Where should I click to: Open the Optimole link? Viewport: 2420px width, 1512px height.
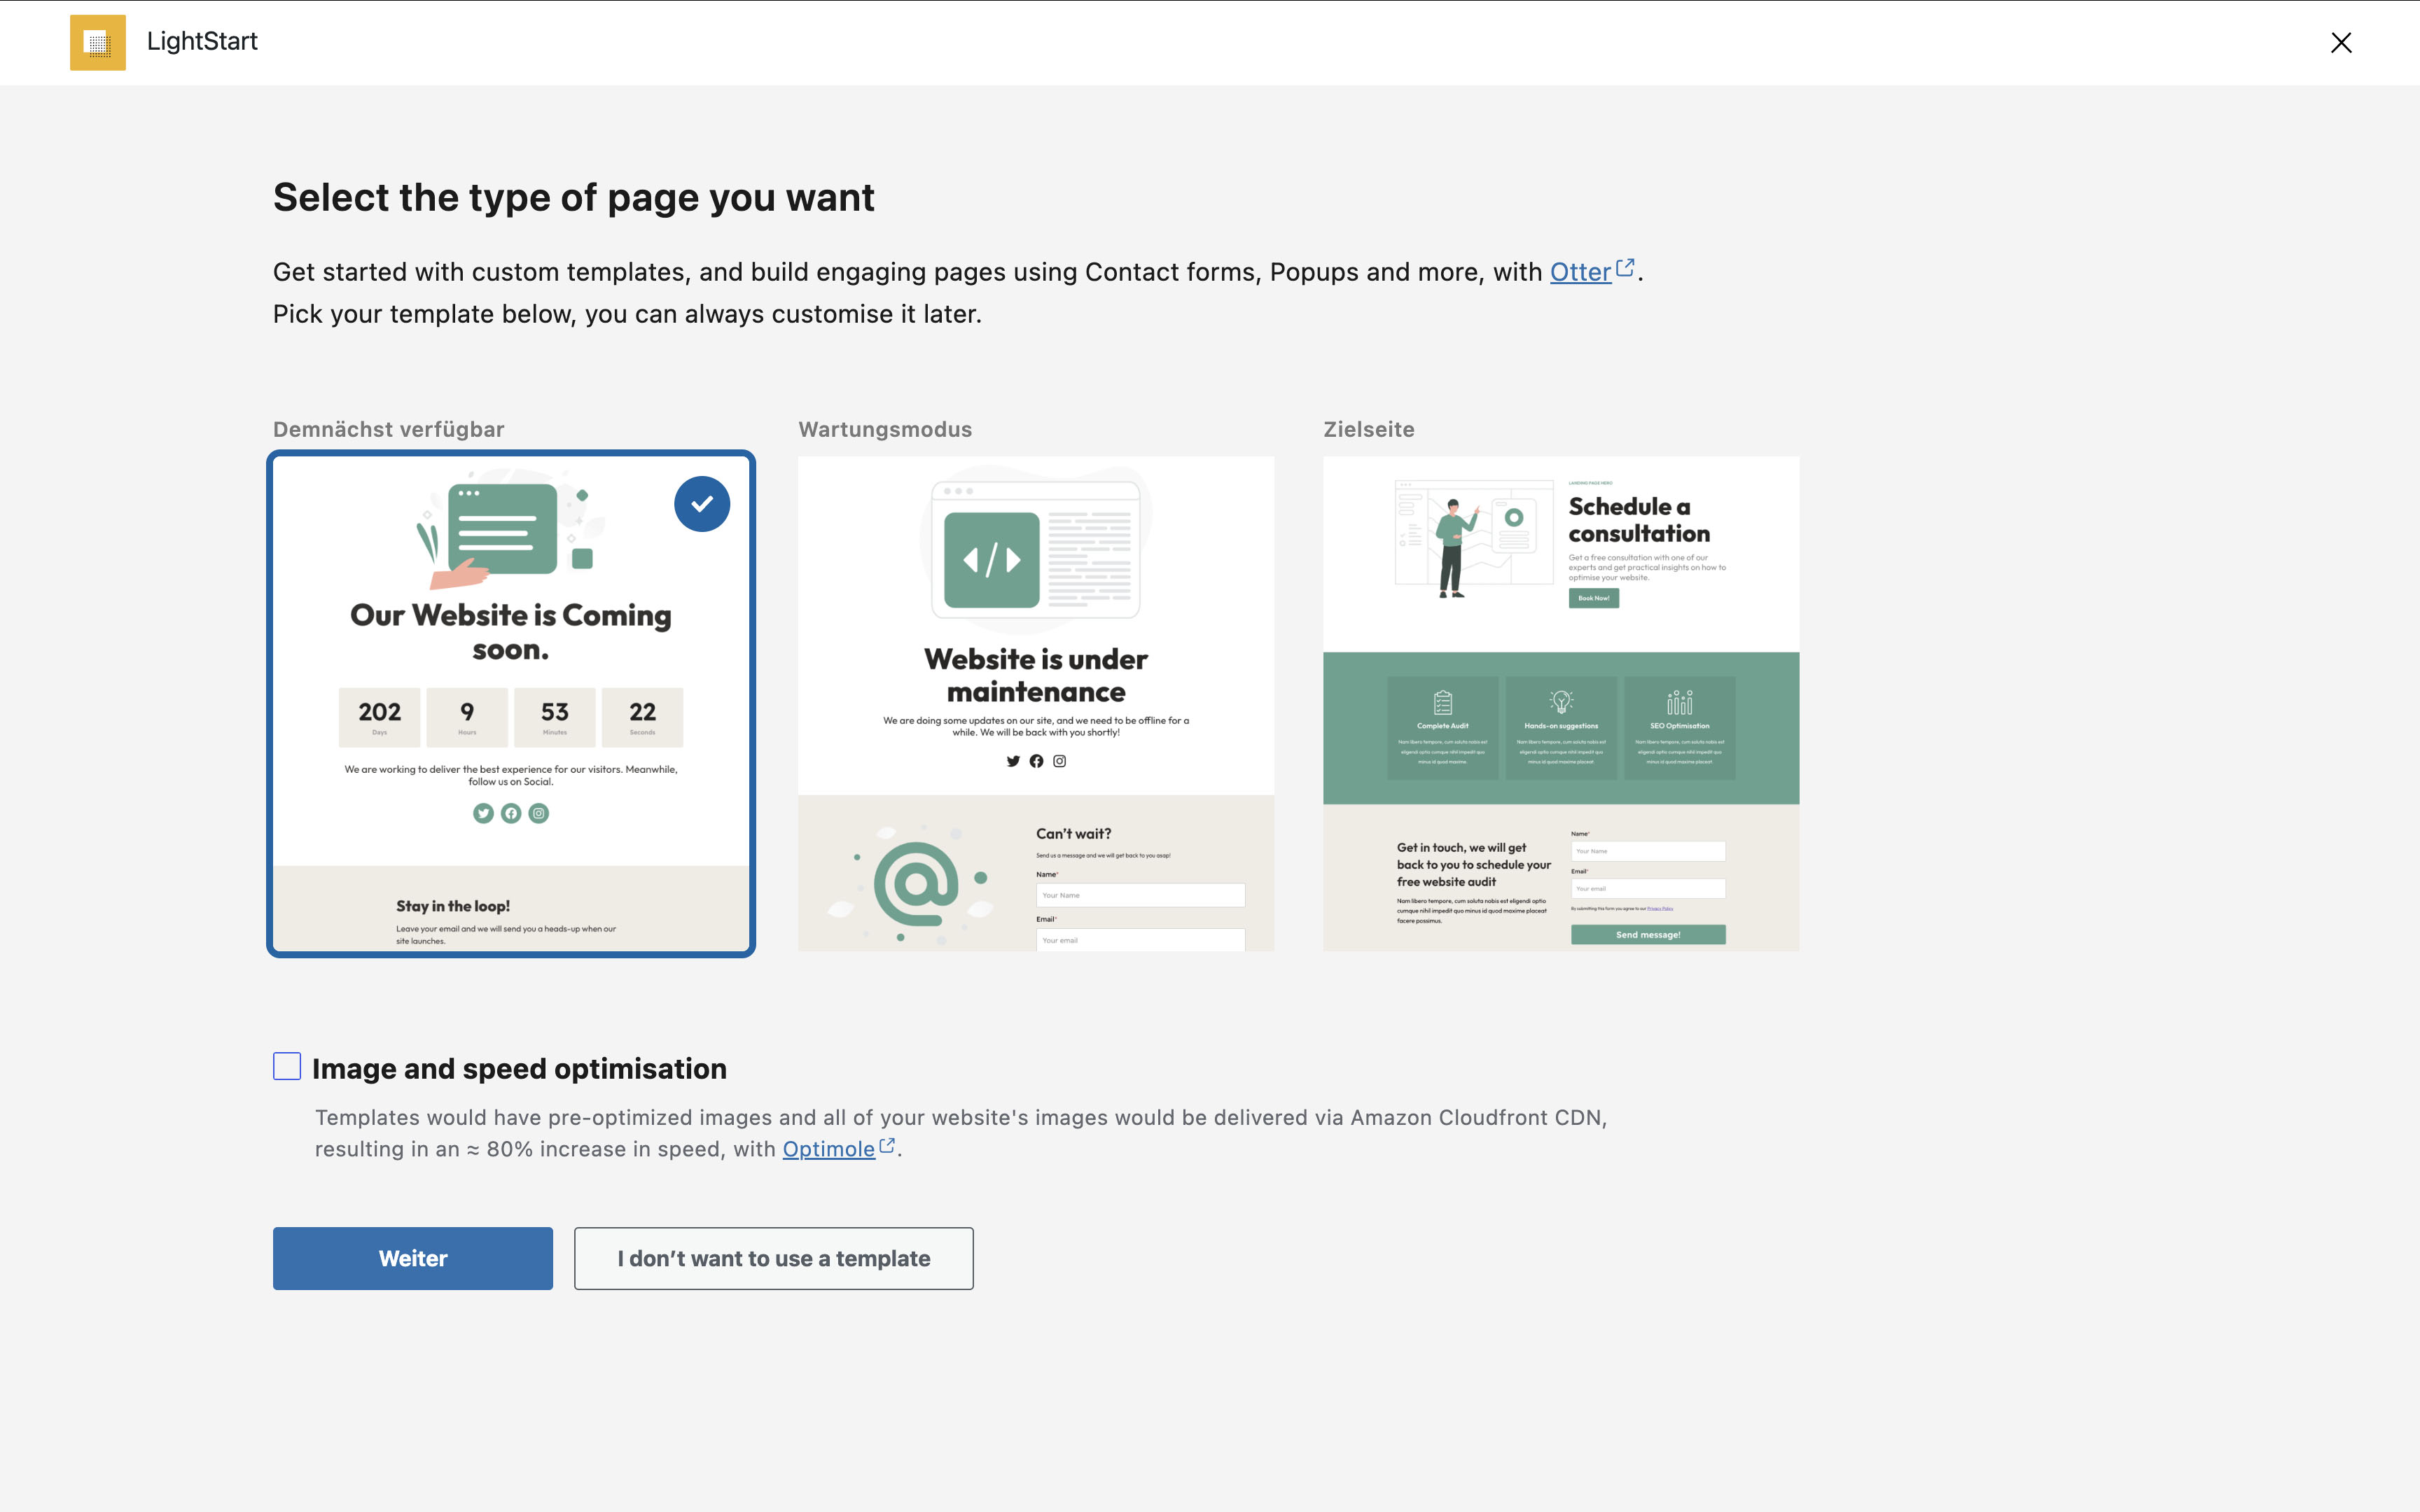pyautogui.click(x=828, y=1149)
